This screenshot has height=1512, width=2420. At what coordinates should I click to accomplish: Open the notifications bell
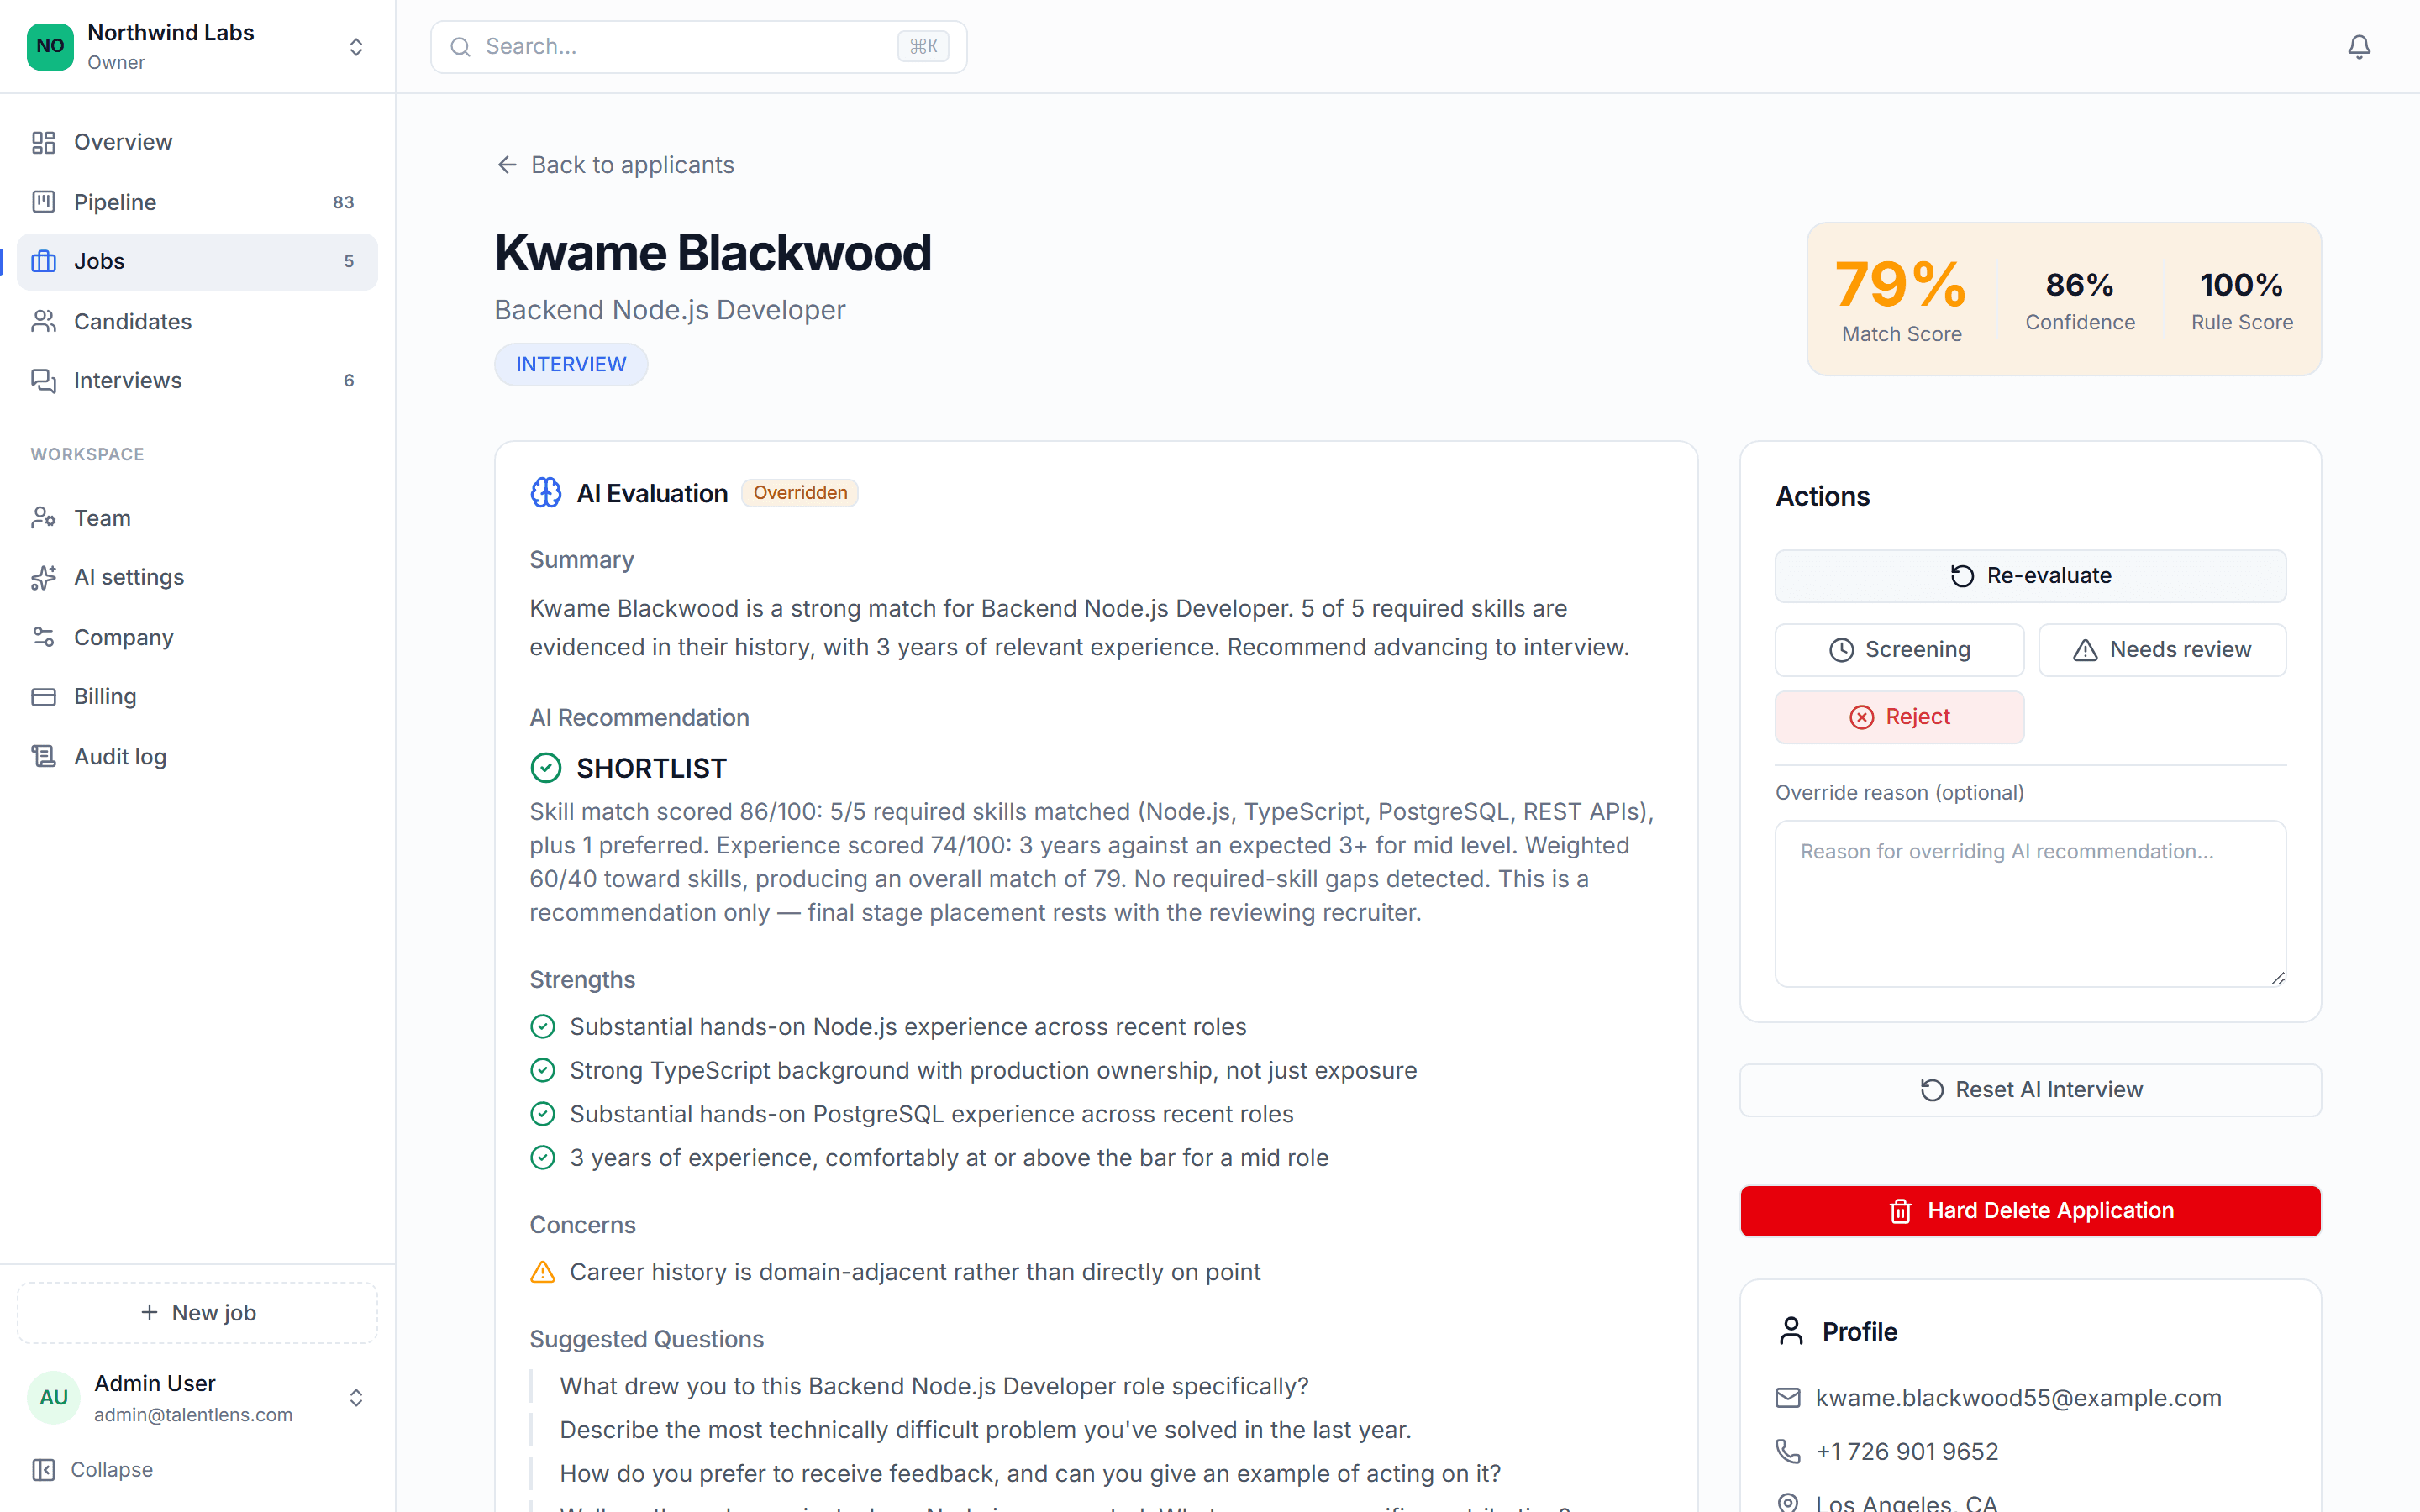[2359, 47]
